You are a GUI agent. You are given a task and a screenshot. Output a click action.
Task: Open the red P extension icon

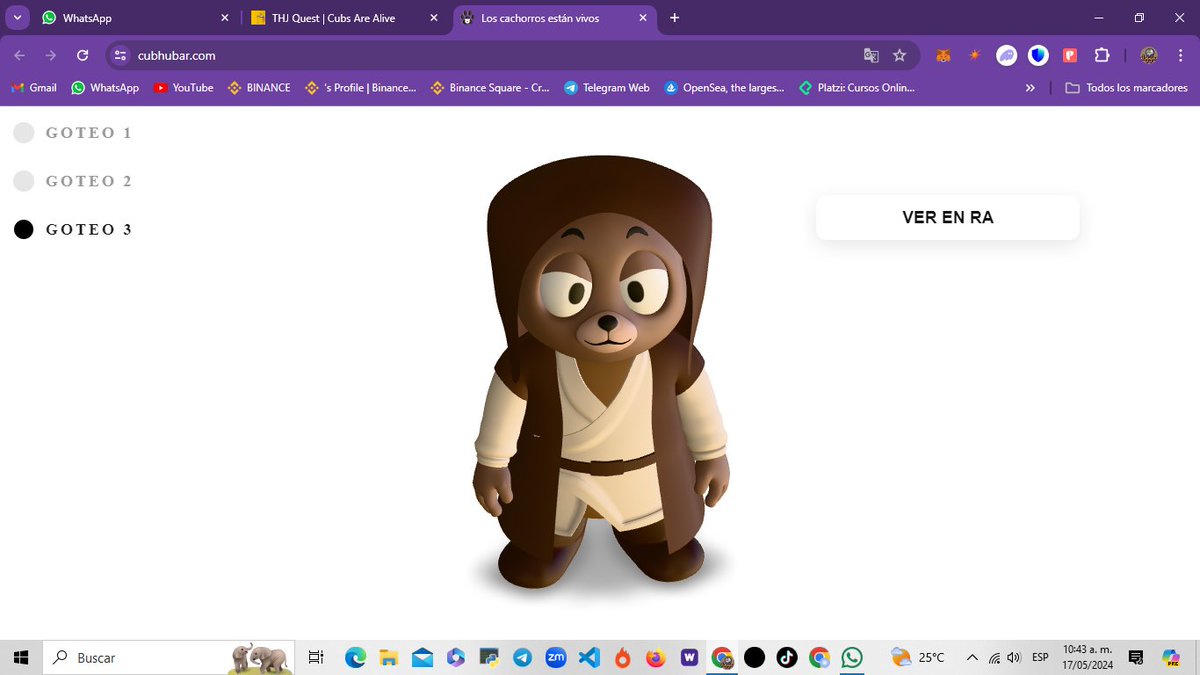click(1070, 56)
